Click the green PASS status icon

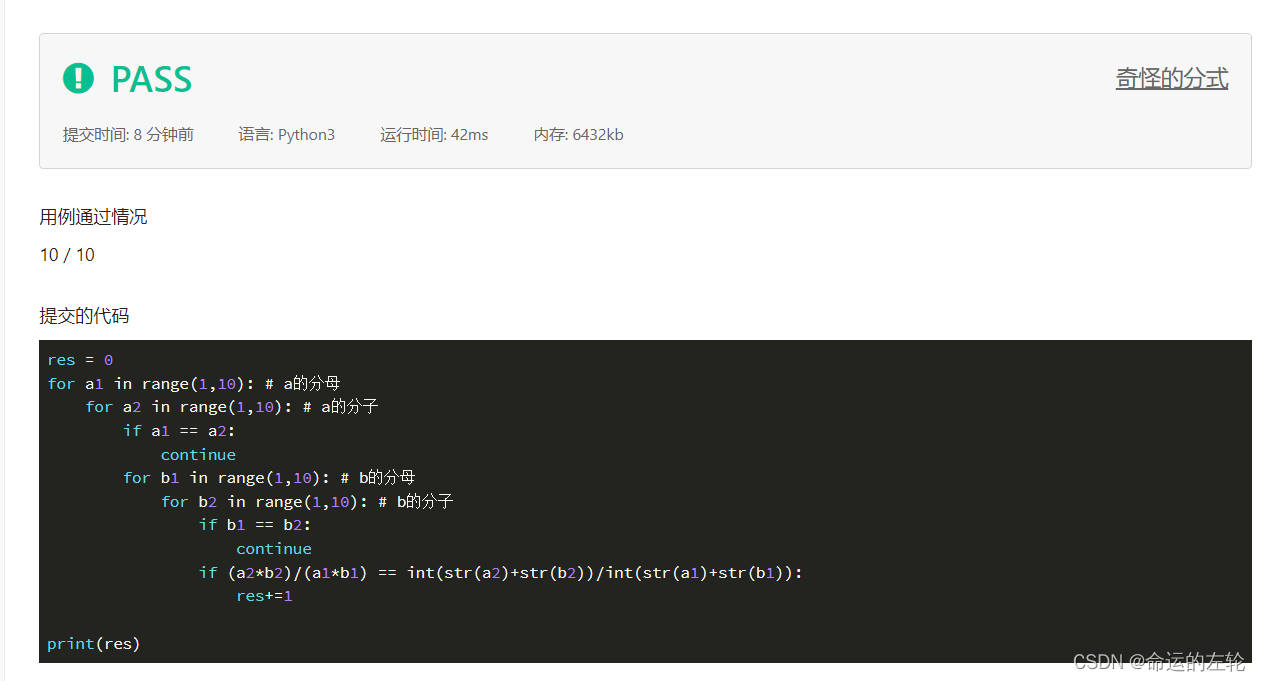(x=78, y=78)
